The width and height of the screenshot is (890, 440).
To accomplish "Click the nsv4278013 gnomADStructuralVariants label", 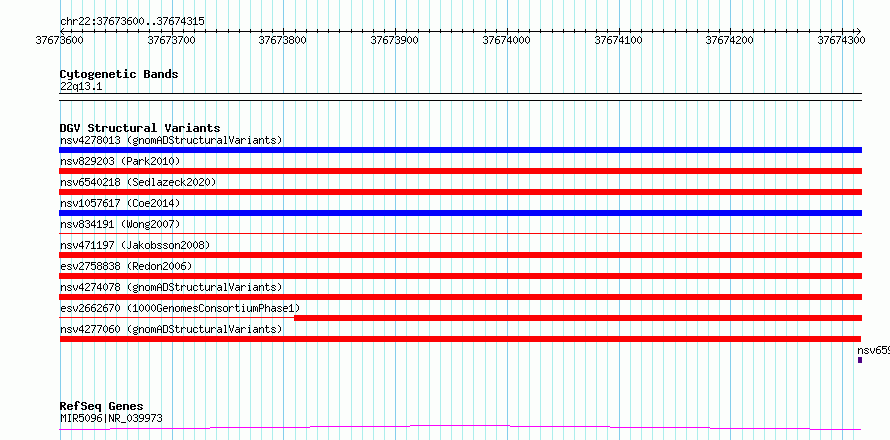I will tap(171, 140).
